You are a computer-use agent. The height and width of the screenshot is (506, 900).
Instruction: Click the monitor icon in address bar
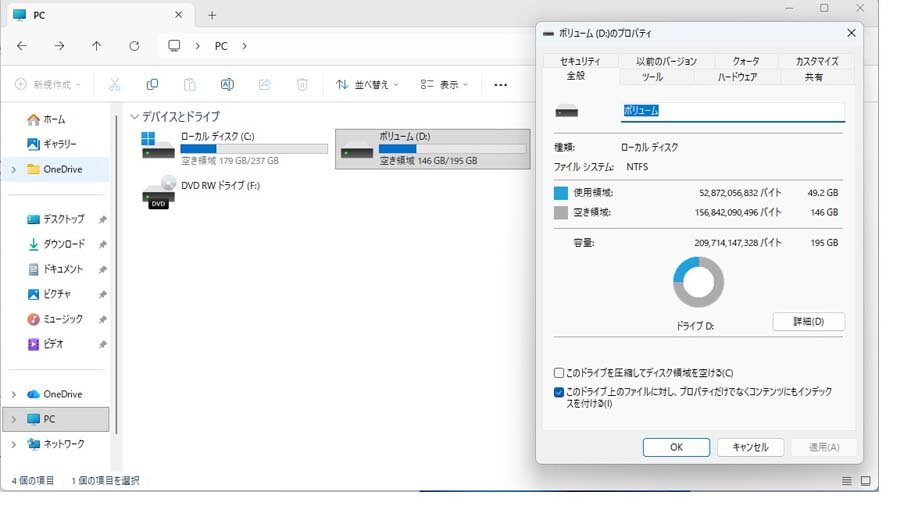[x=174, y=46]
